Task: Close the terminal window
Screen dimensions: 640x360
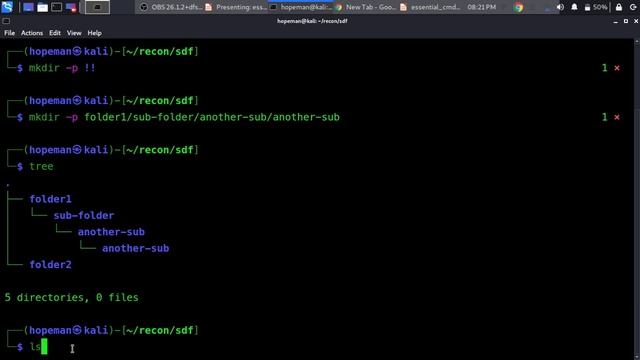Action: 636,21
